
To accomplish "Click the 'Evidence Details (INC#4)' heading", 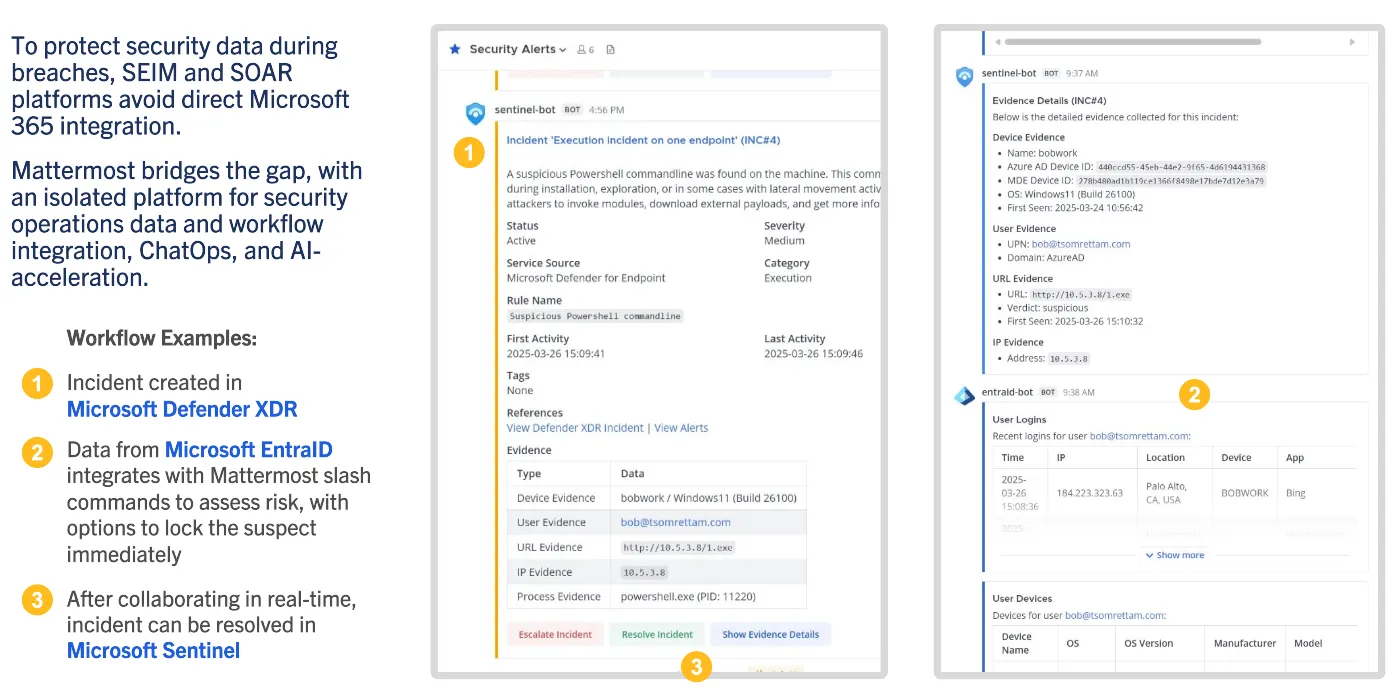I will 1049,101.
